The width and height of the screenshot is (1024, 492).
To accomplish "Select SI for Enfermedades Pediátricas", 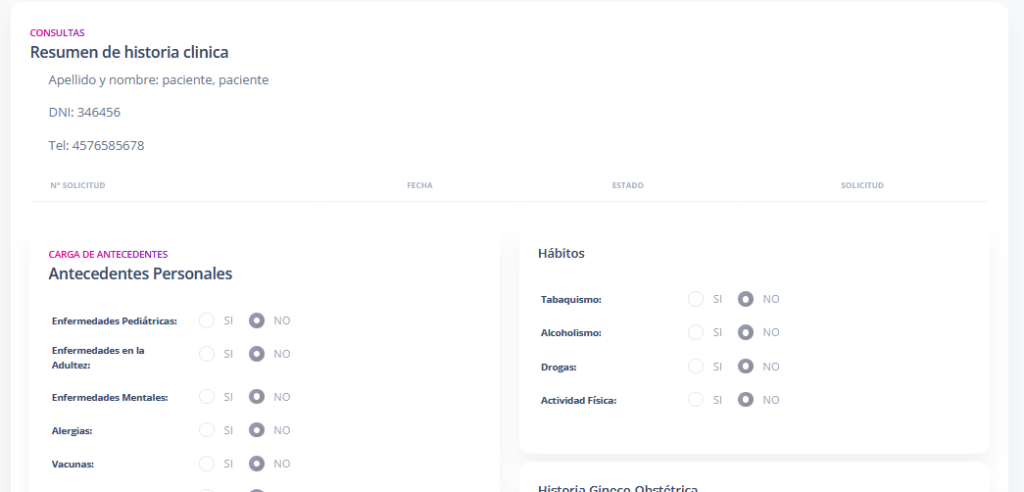I will point(207,321).
